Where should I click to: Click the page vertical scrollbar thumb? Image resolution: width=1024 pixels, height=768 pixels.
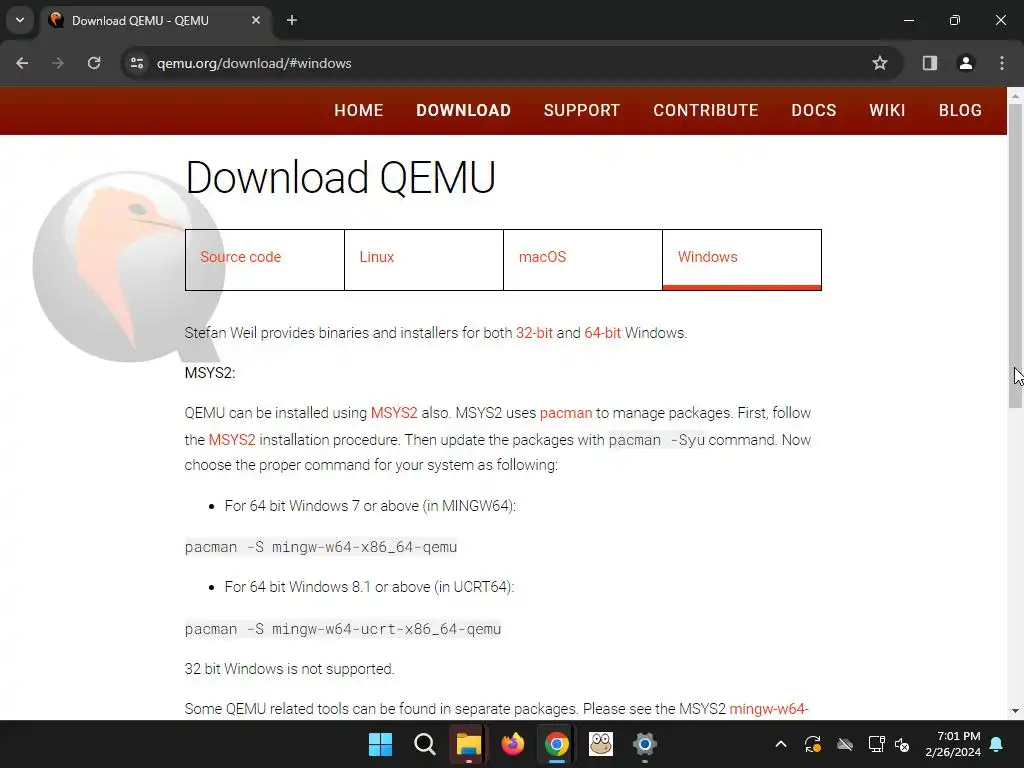(1015, 256)
